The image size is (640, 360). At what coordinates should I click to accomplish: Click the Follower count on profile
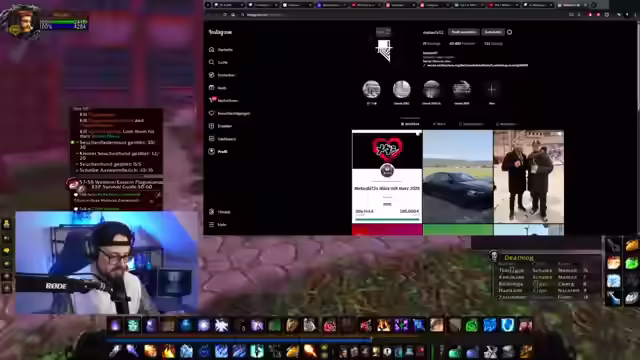click(x=462, y=43)
